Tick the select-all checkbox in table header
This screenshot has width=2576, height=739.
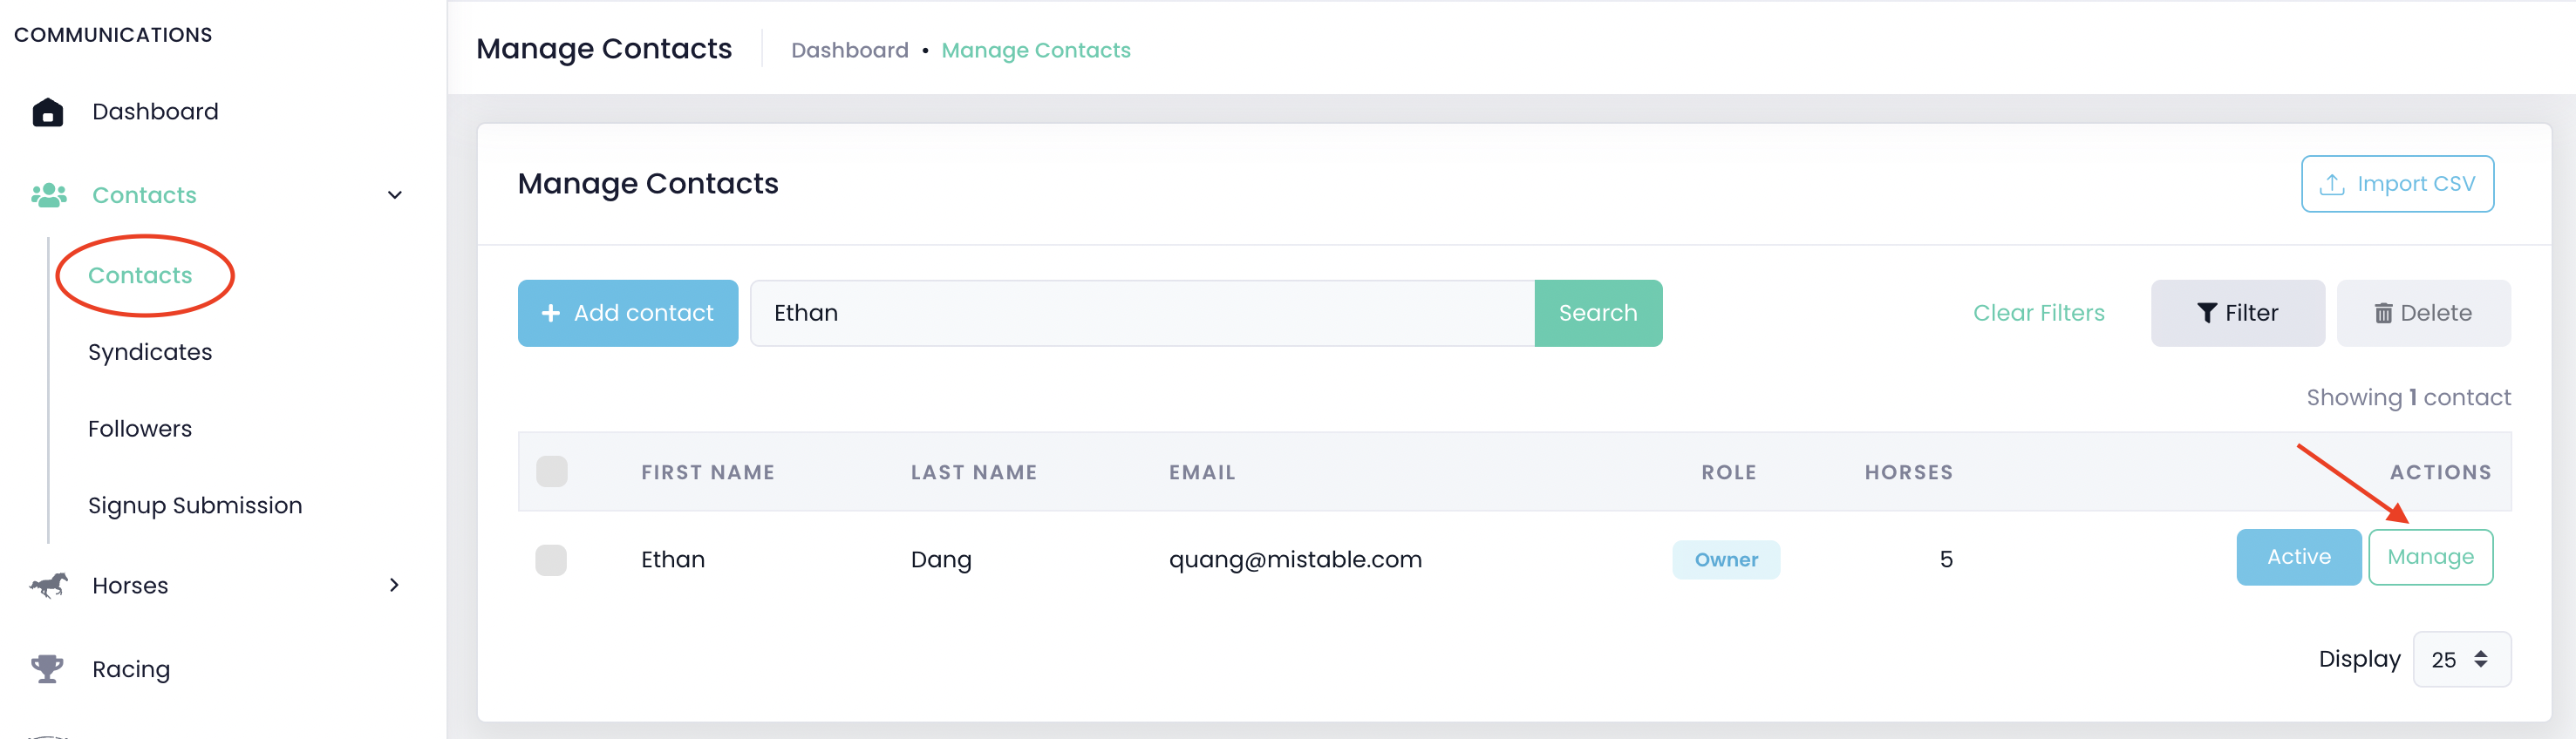coord(551,471)
